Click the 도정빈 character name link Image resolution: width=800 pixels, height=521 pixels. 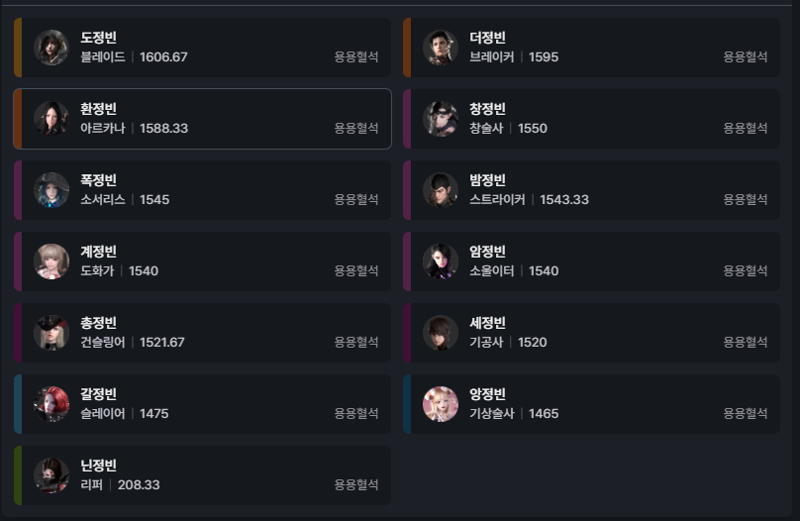pos(98,37)
